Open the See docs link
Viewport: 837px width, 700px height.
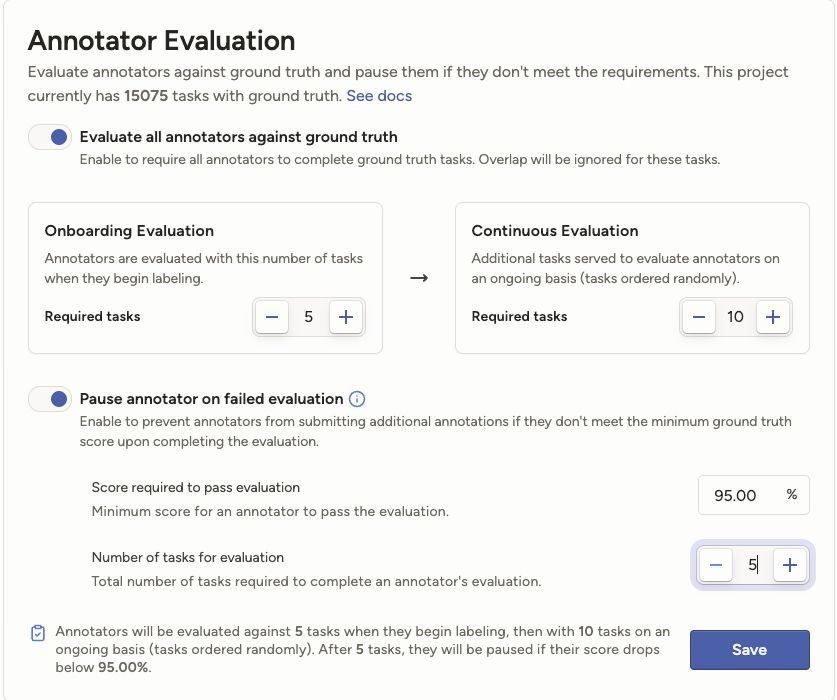click(379, 96)
